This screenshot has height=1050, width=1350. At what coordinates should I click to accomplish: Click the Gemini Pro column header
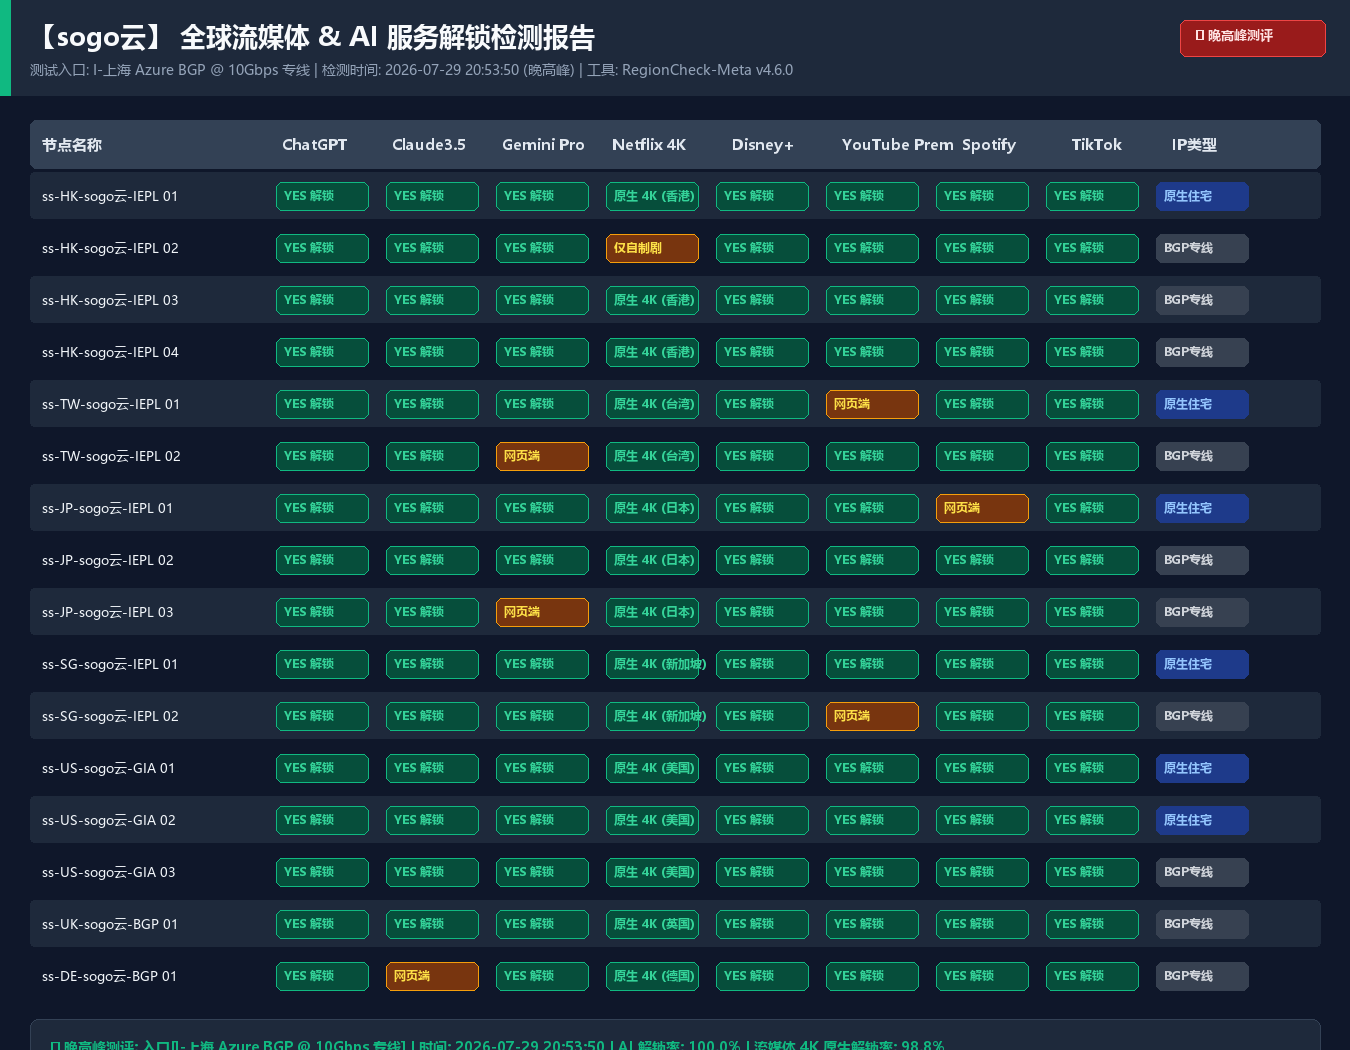(x=543, y=145)
